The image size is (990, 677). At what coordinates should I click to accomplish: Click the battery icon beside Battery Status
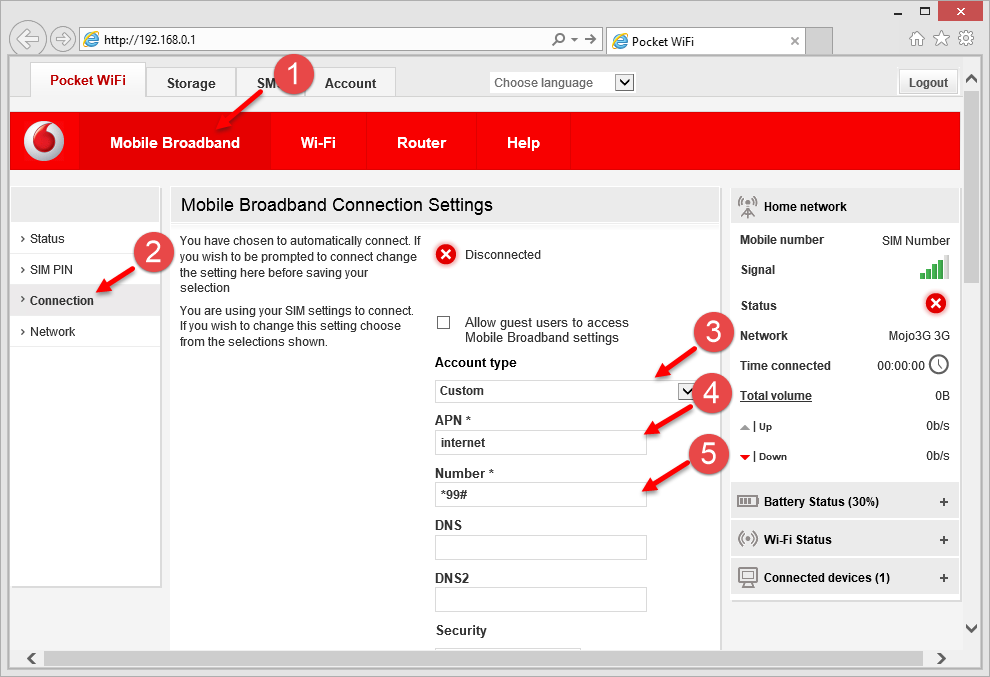point(748,501)
